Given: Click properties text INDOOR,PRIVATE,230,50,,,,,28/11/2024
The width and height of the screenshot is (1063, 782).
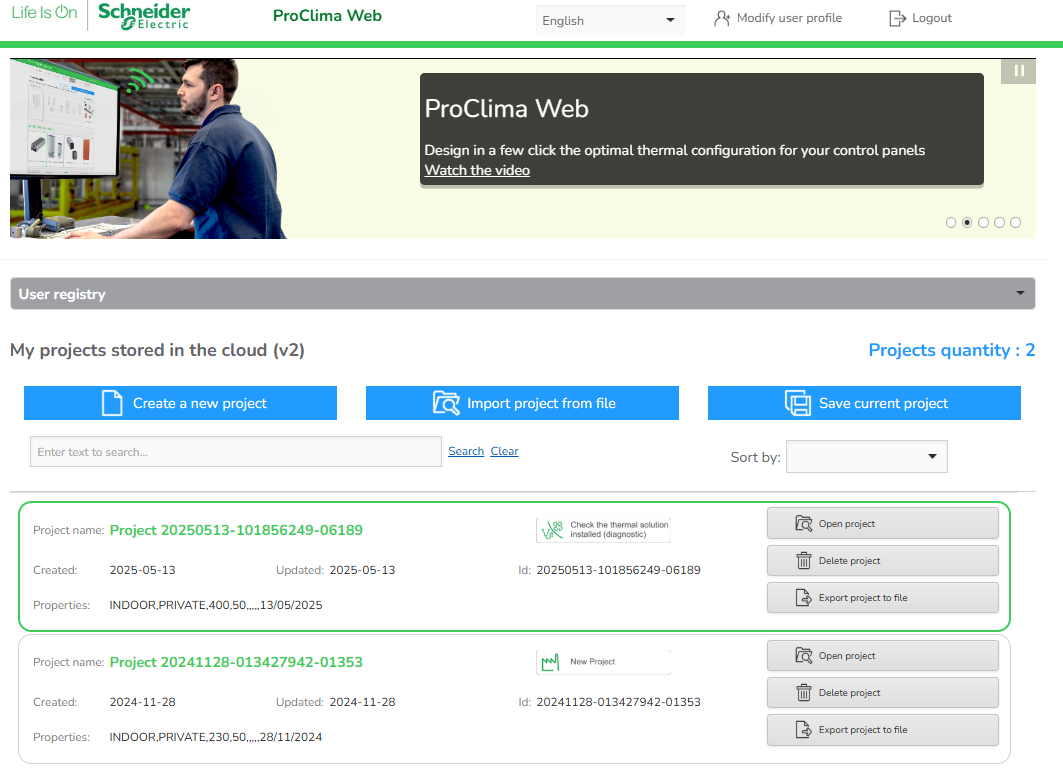Looking at the screenshot, I should pos(216,737).
